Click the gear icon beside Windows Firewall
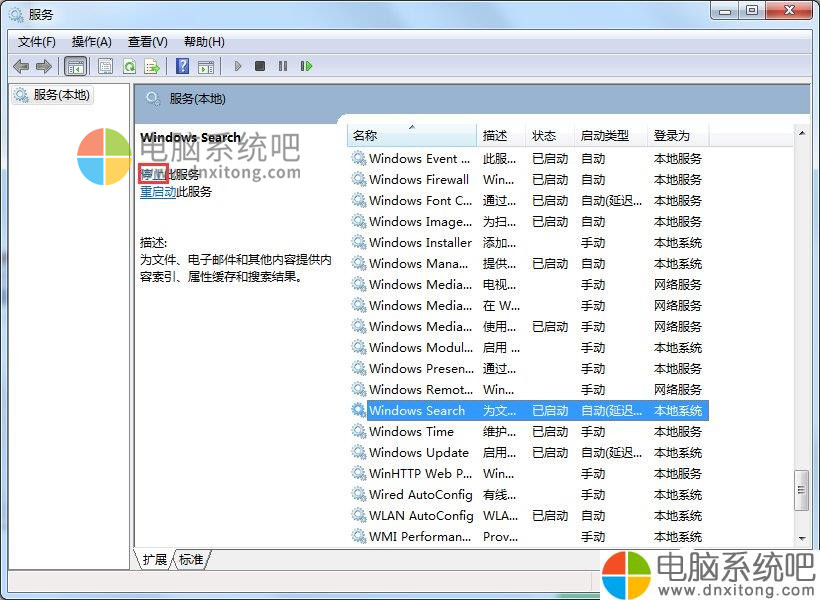The height and width of the screenshot is (600, 820). click(359, 179)
